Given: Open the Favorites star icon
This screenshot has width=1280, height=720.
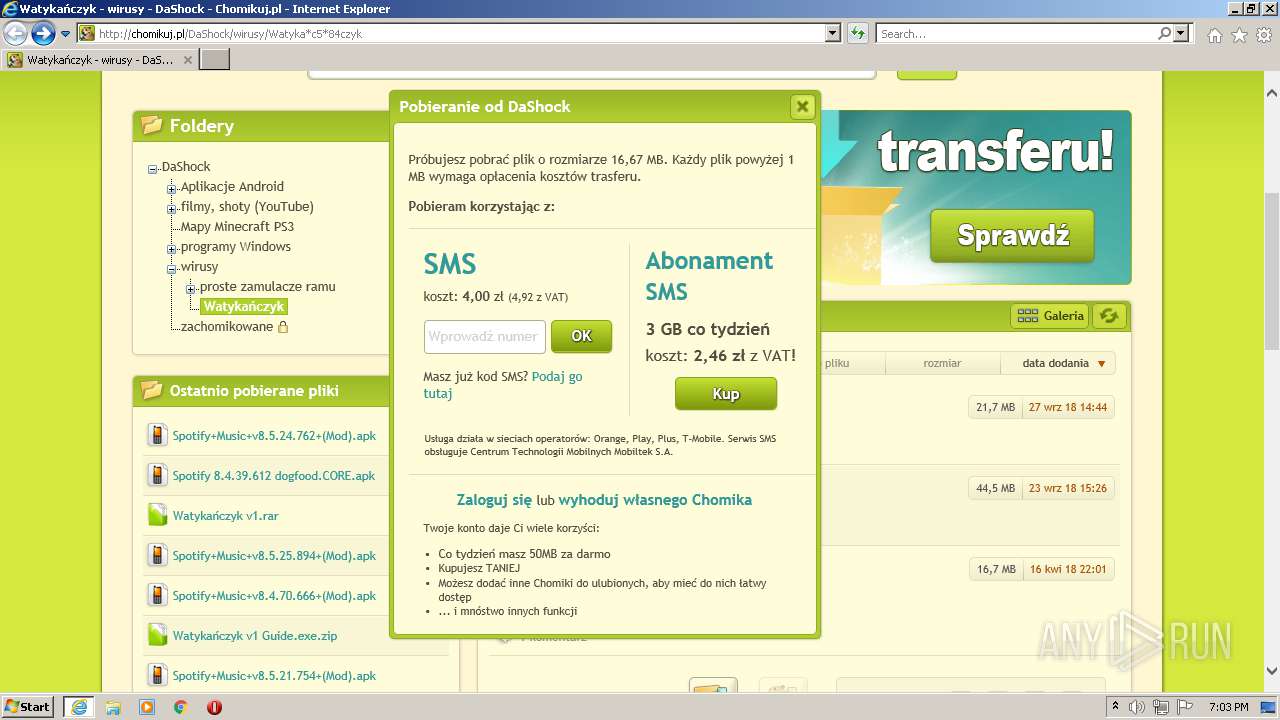Looking at the screenshot, I should coord(1239,35).
